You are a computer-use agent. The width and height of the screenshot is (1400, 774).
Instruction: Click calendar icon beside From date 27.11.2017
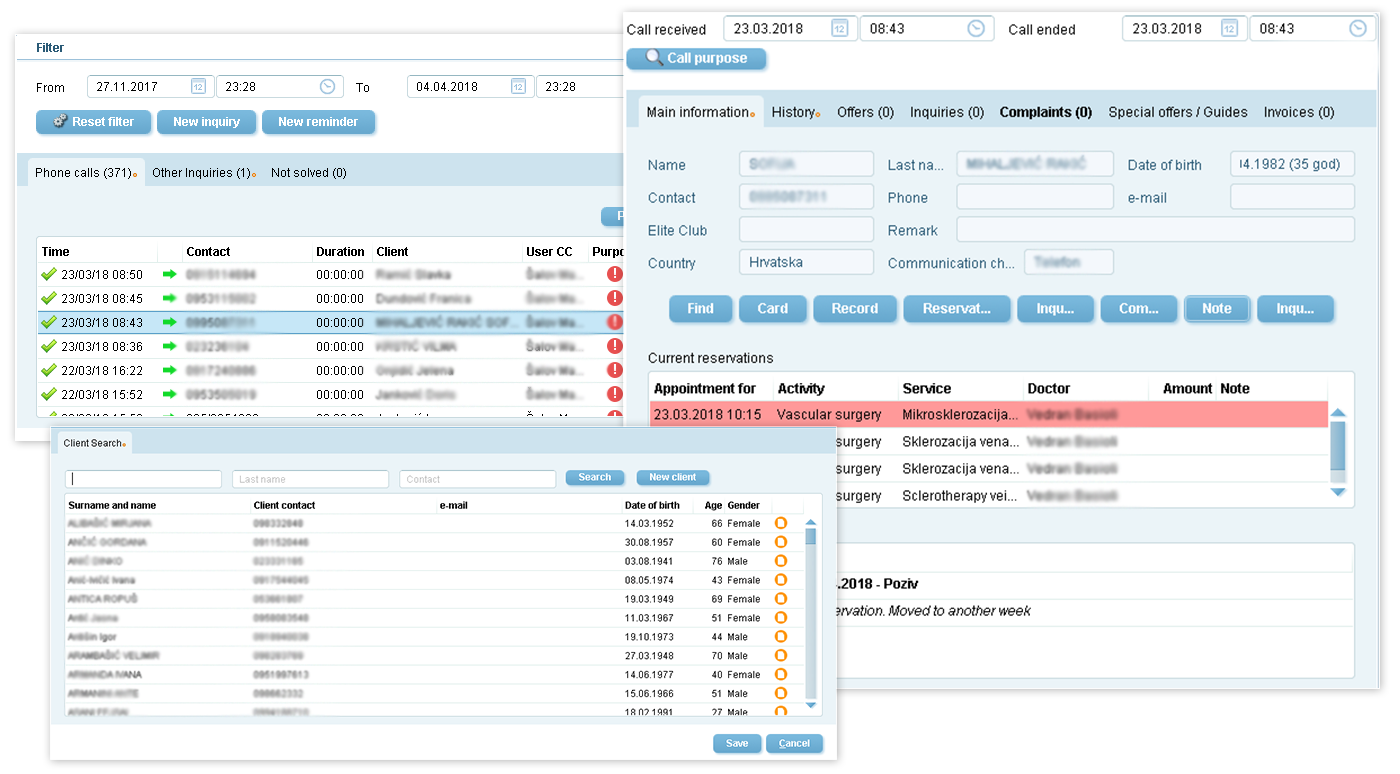[x=198, y=87]
